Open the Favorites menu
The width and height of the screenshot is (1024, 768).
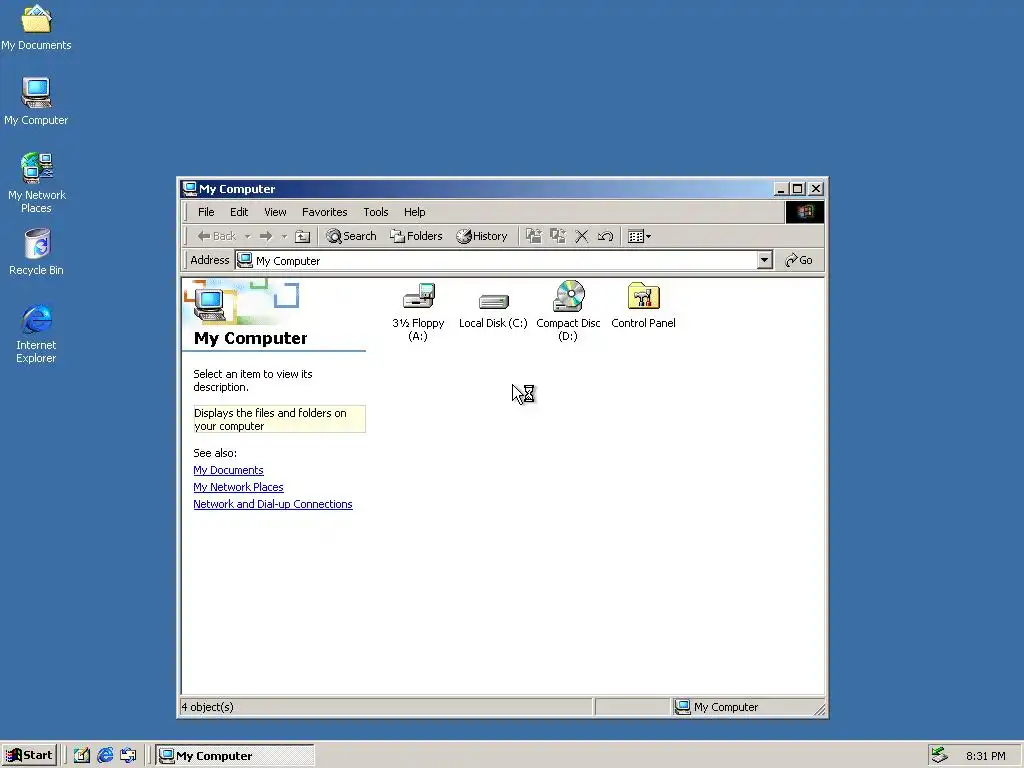[325, 212]
